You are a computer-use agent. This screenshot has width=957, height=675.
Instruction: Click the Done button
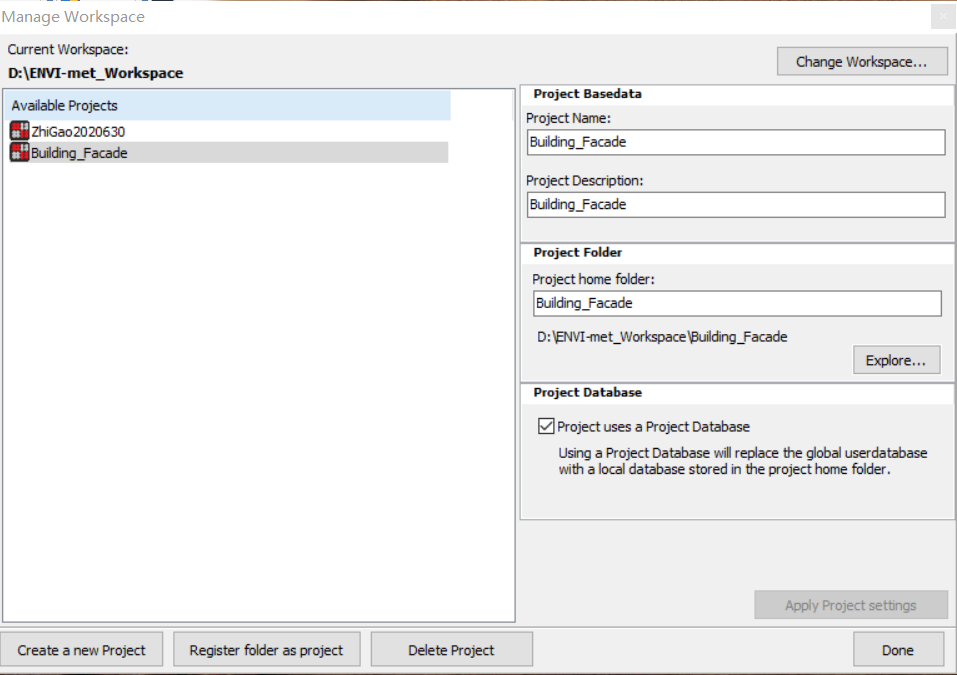coord(898,650)
